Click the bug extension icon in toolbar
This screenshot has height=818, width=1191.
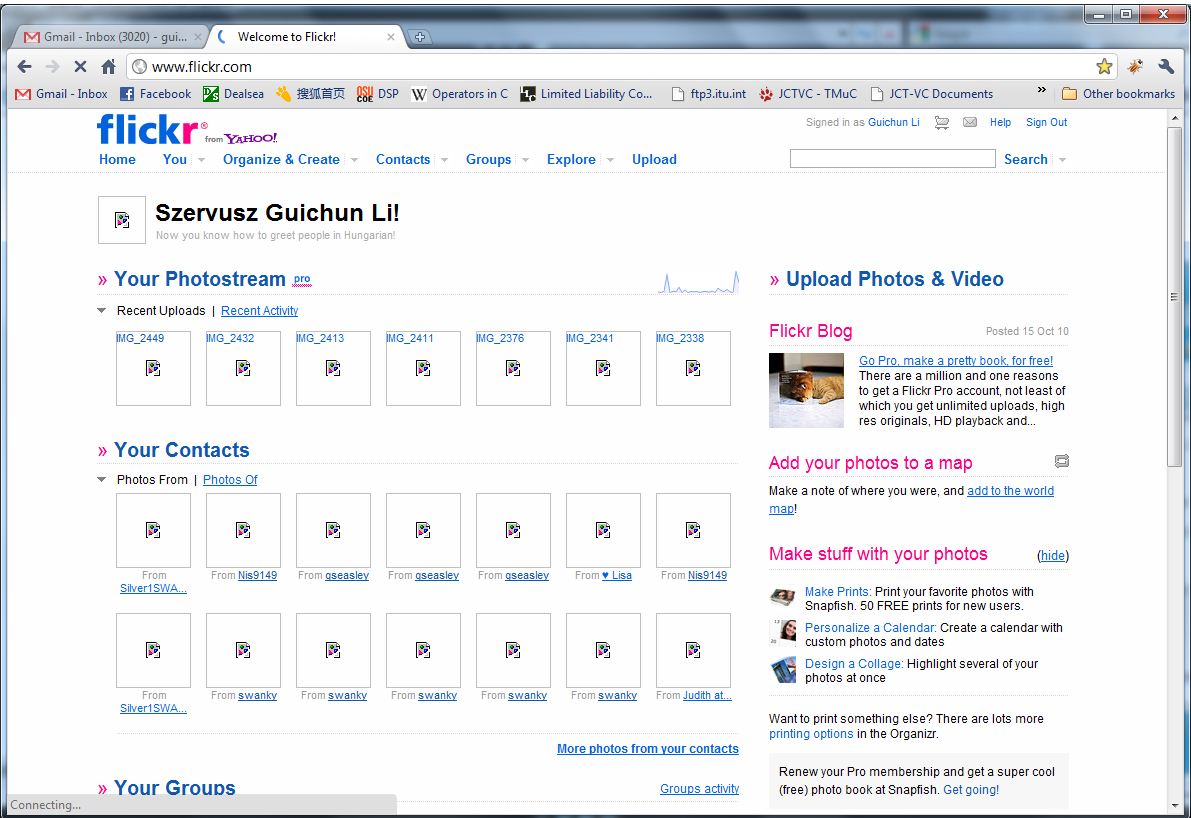pyautogui.click(x=1136, y=67)
